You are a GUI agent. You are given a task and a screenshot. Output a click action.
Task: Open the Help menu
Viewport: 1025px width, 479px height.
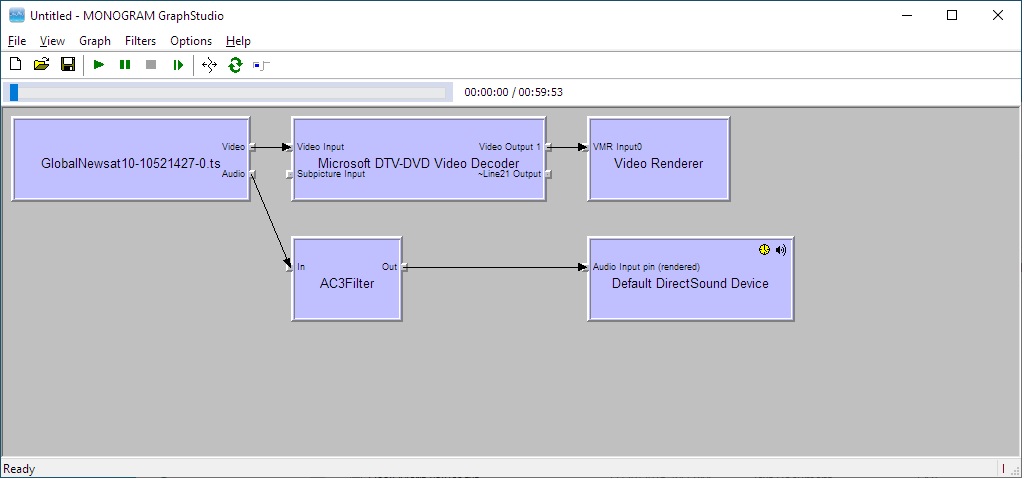(x=239, y=41)
